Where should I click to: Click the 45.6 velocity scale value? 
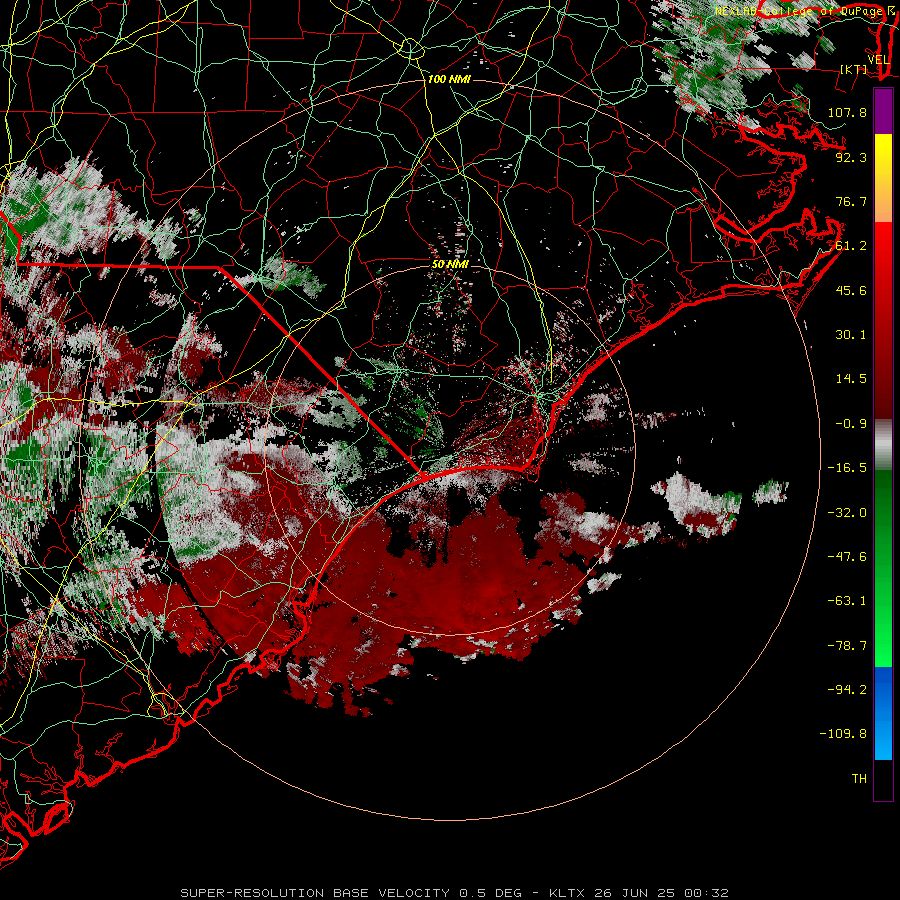point(851,290)
